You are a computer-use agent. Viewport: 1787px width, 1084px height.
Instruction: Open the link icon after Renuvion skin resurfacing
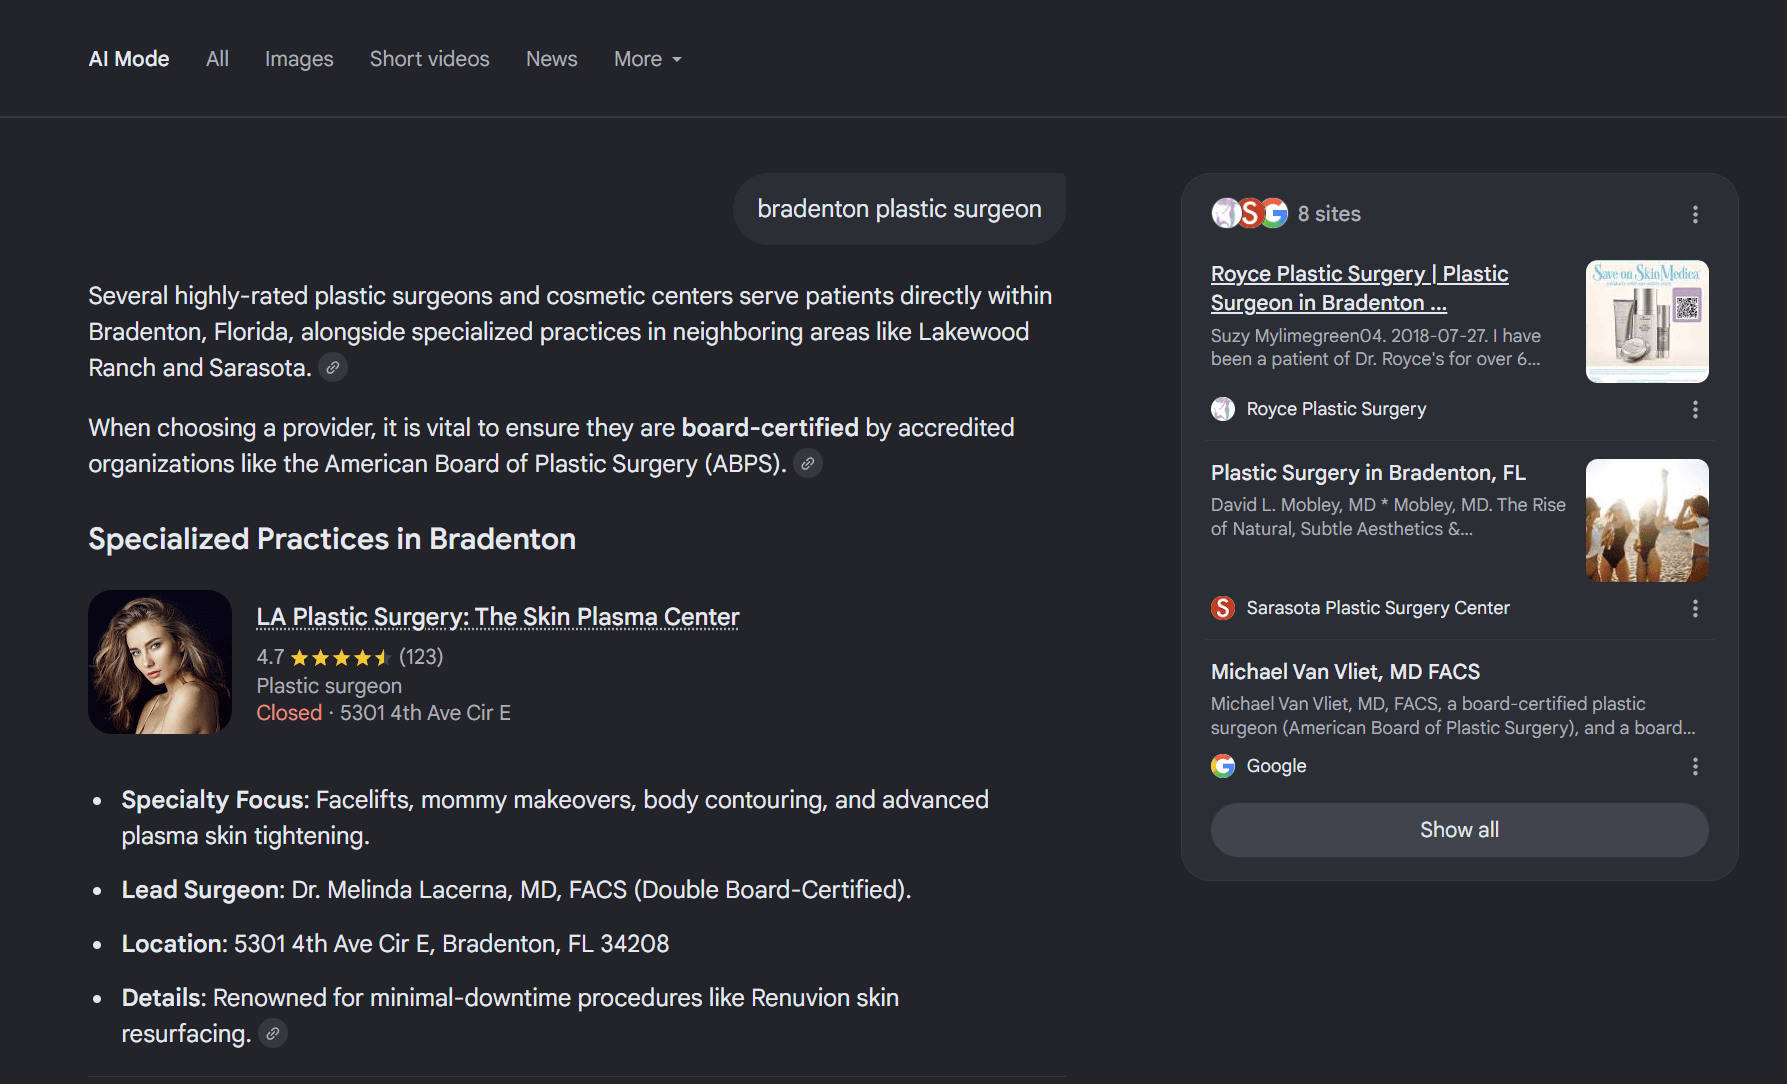[273, 1034]
